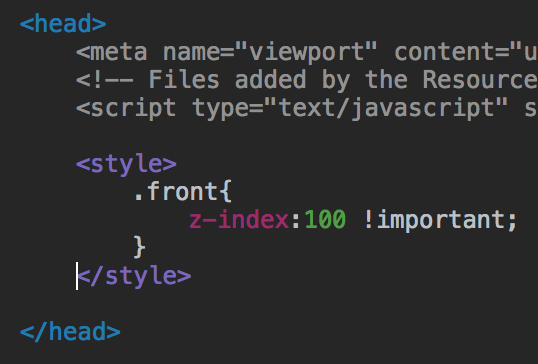The height and width of the screenshot is (364, 538).
Task: Click the closing head tag
Action: click(x=70, y=332)
